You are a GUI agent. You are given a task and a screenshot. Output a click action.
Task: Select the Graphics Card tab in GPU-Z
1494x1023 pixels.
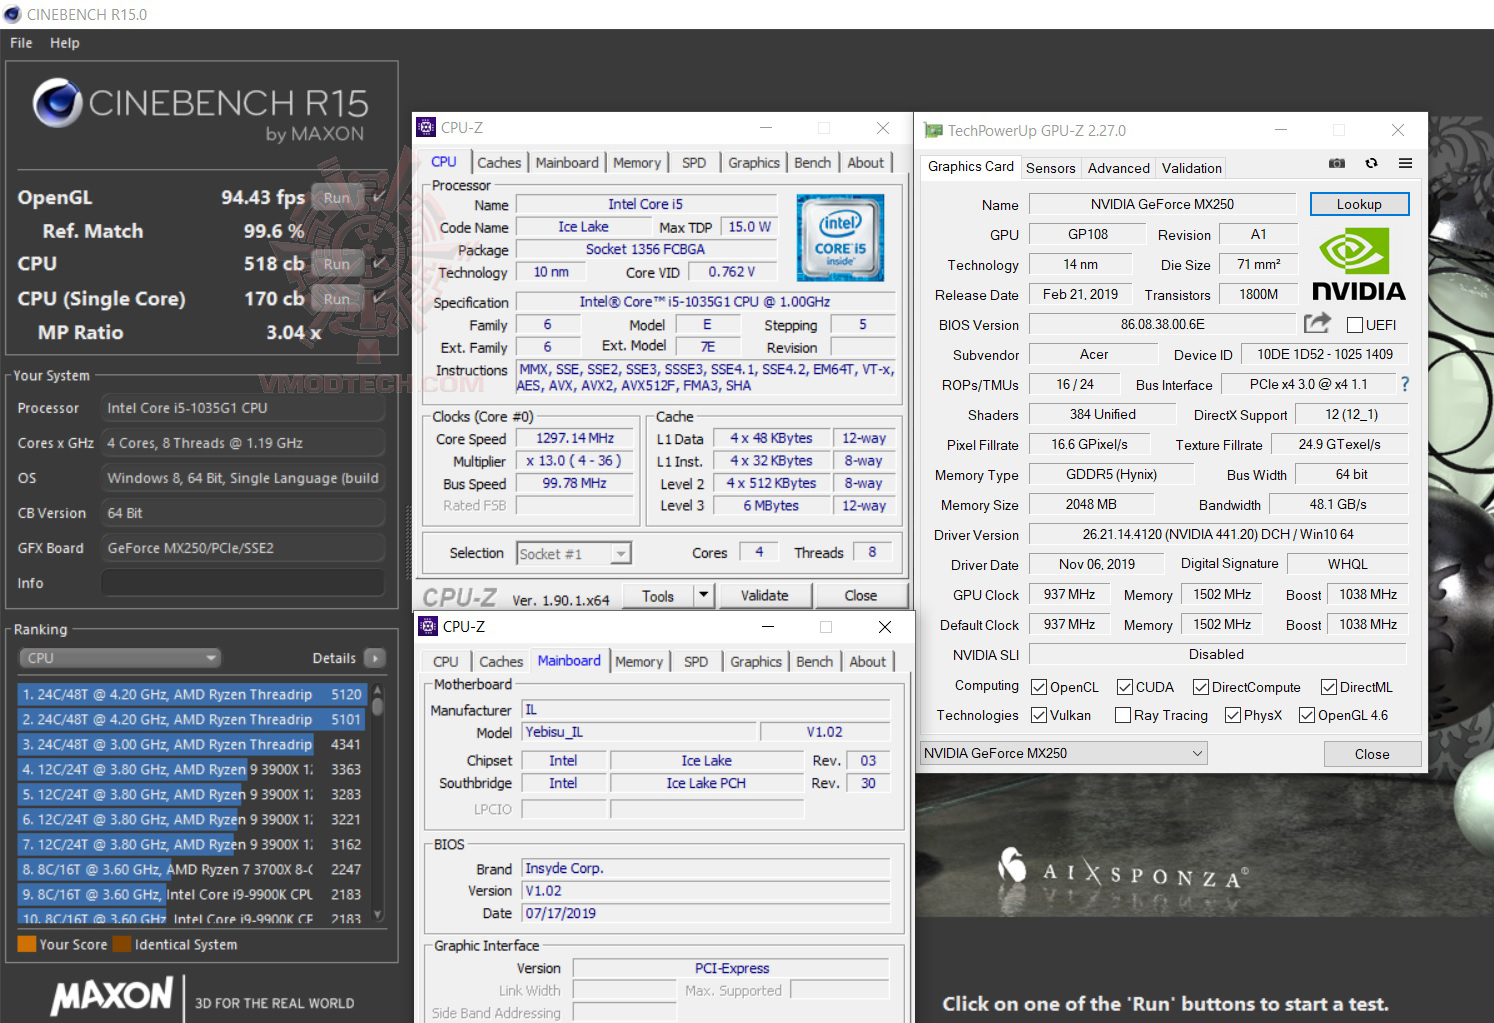tap(971, 167)
